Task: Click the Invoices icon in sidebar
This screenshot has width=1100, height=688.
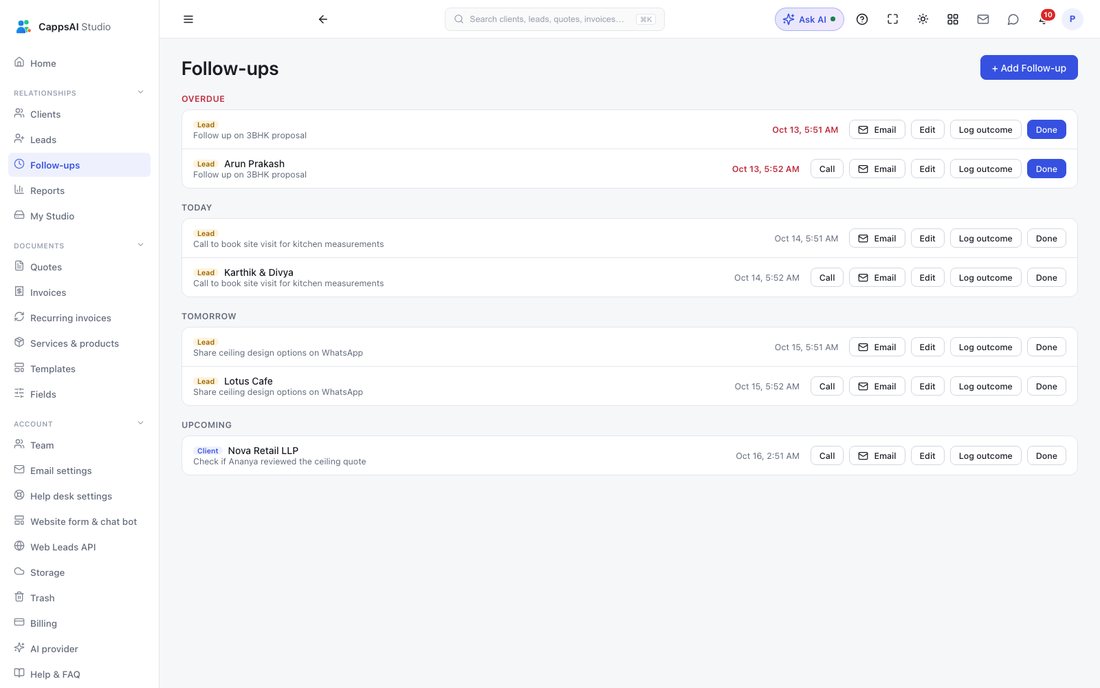Action: coord(19,291)
